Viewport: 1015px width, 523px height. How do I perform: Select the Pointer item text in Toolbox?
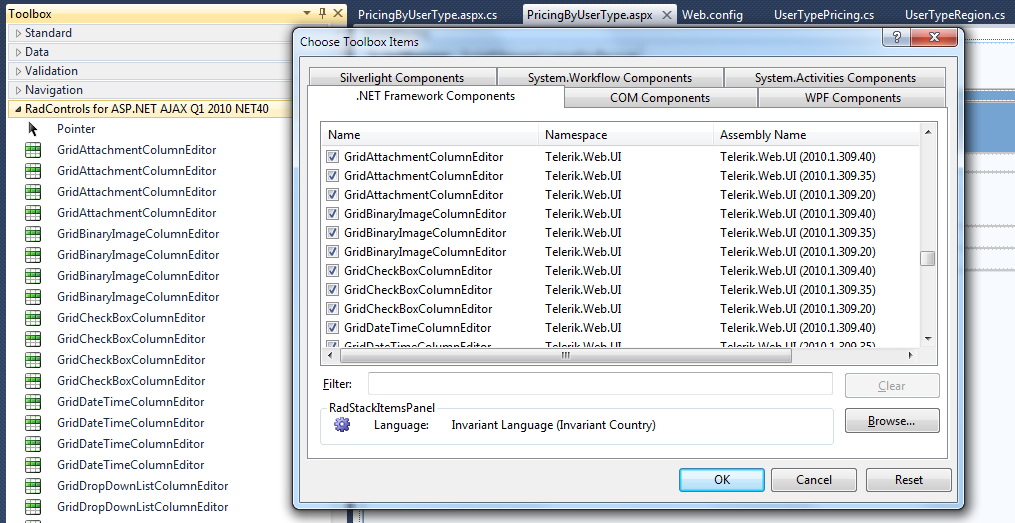pyautogui.click(x=76, y=129)
